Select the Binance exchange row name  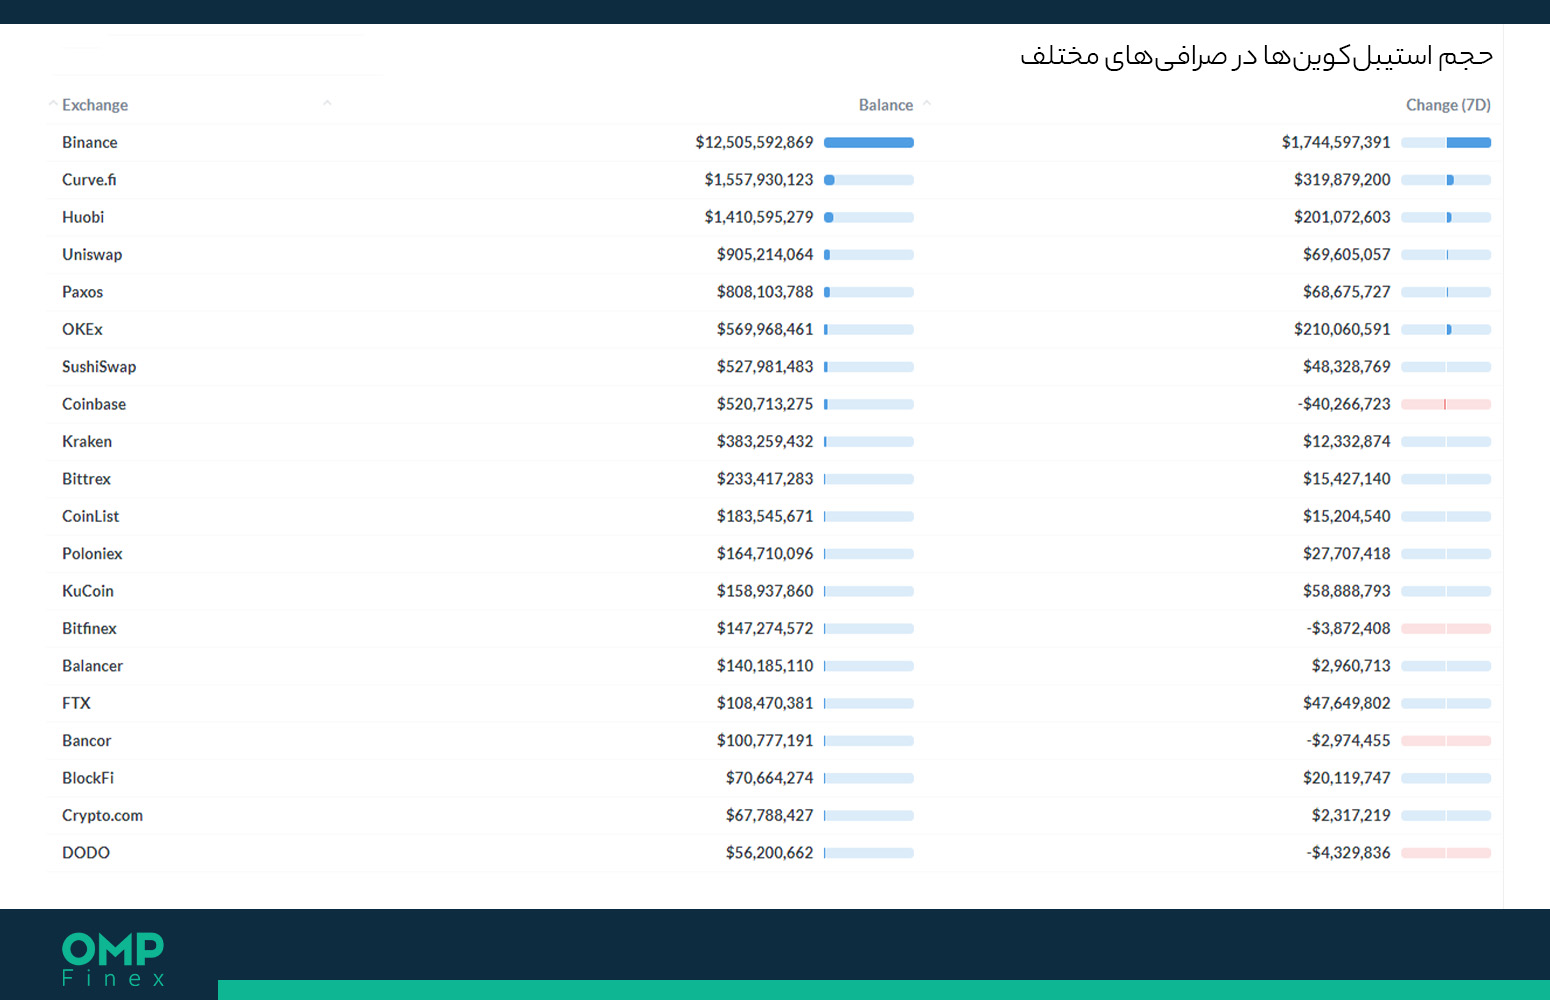click(x=90, y=143)
